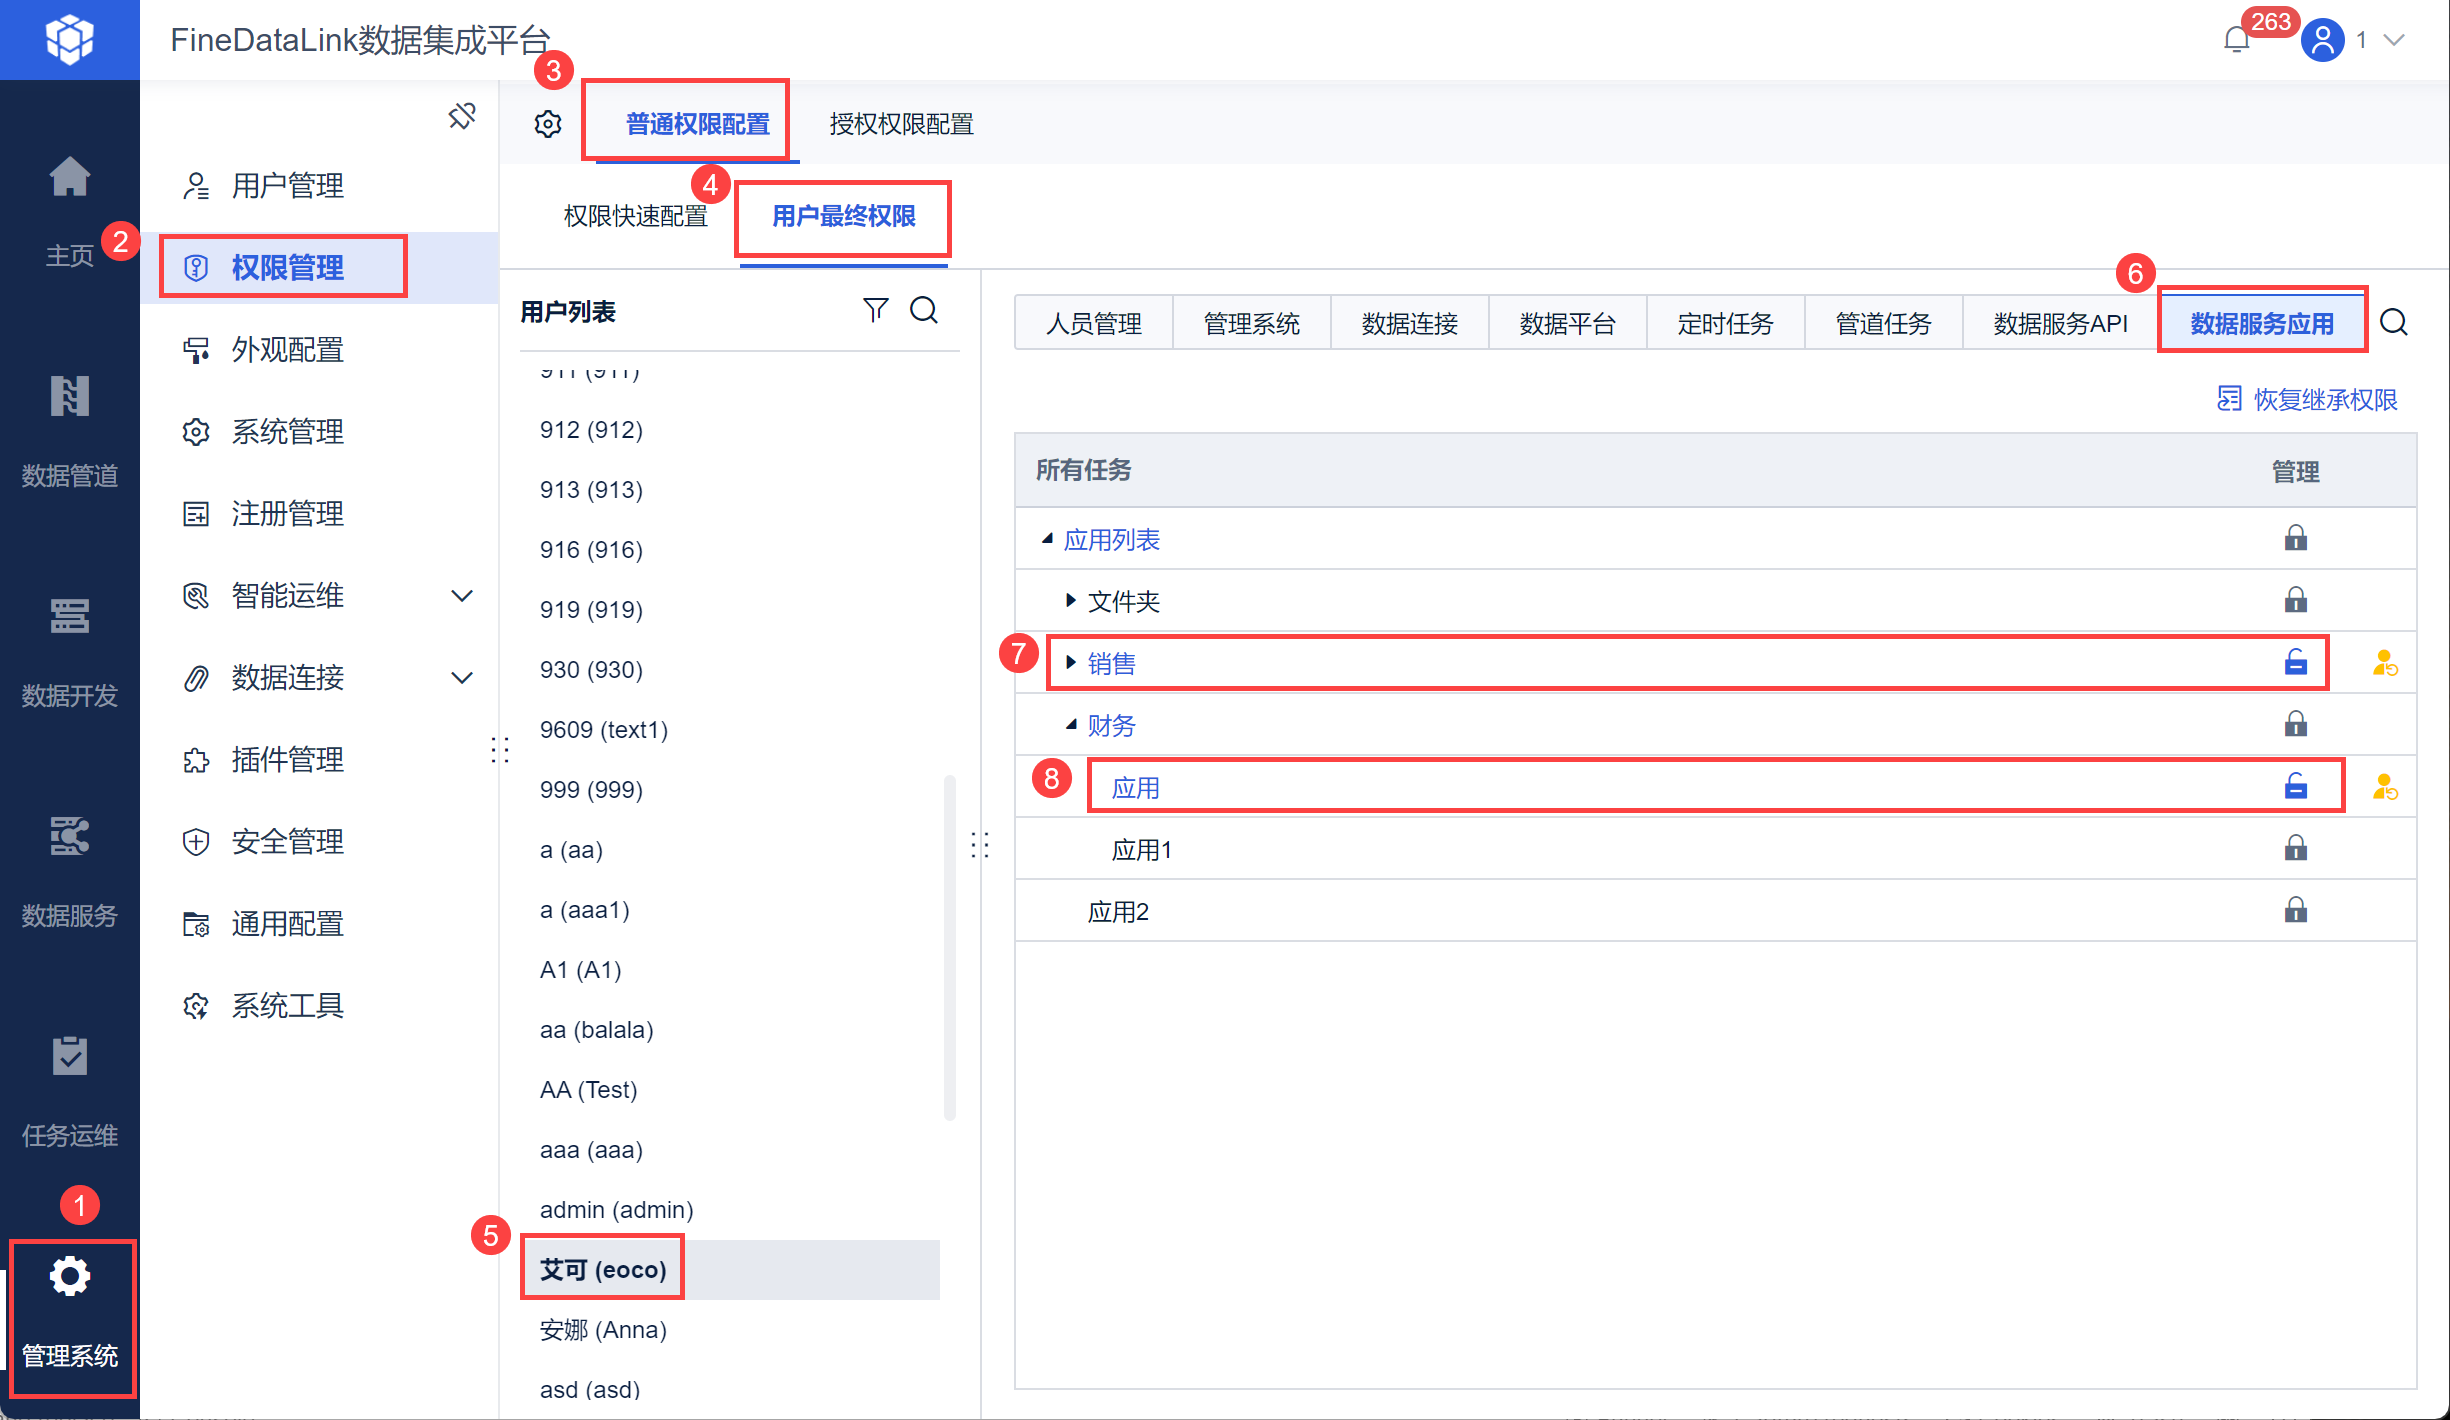Select the 数据连接 permission tab
The image size is (2450, 1420).
[1409, 323]
